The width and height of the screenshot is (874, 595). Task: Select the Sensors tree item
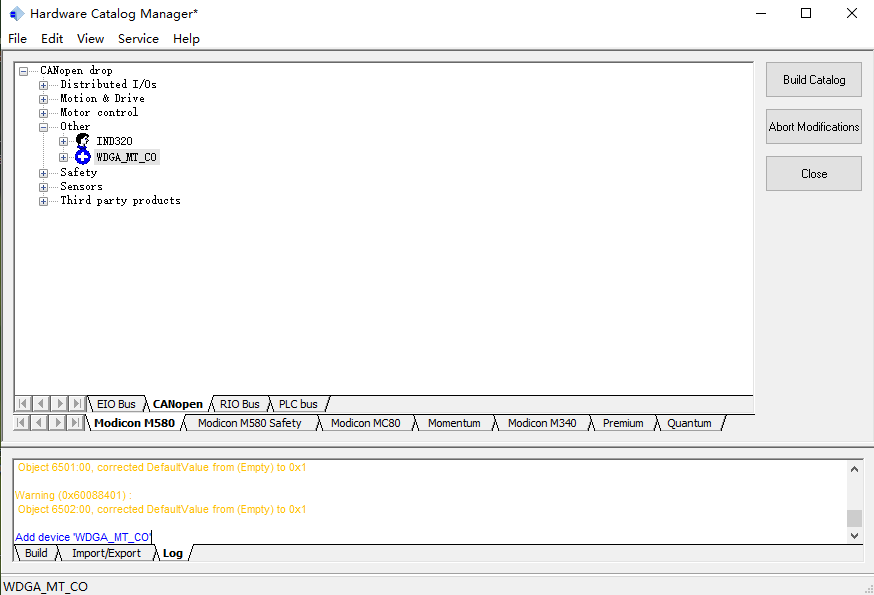coord(81,186)
